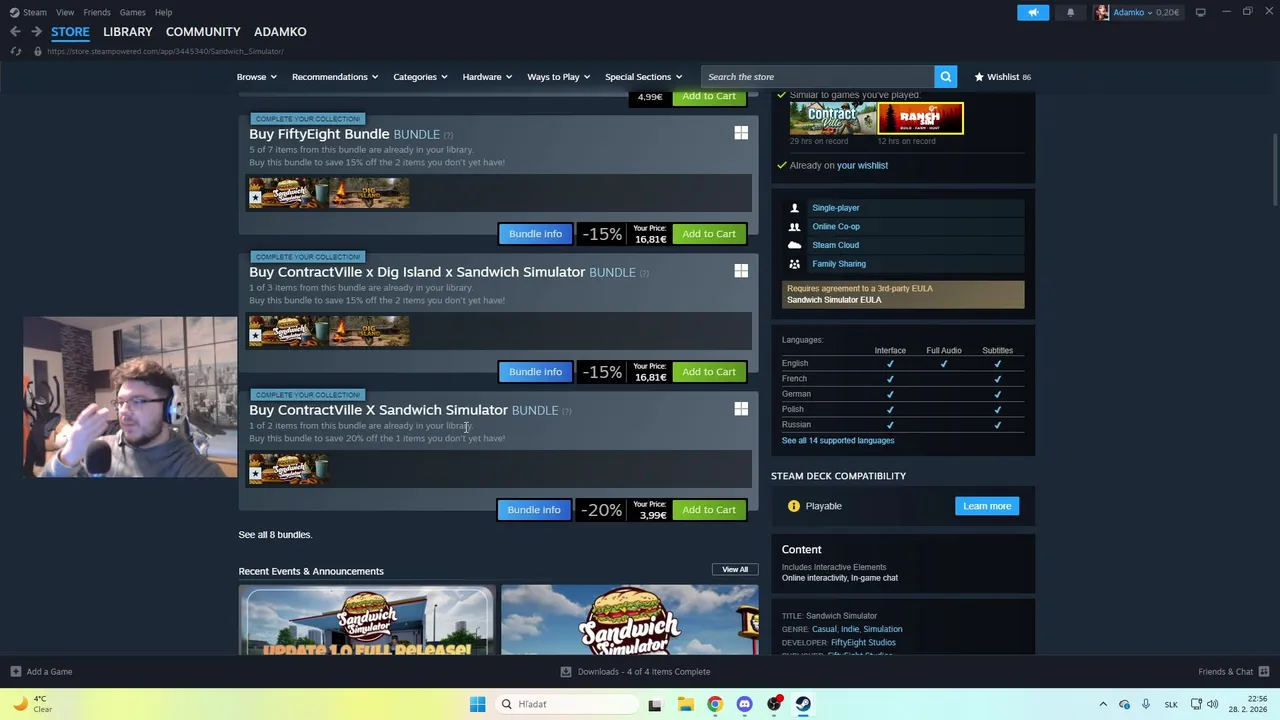Click Learn more about Steam Deck compatibility

tap(987, 506)
